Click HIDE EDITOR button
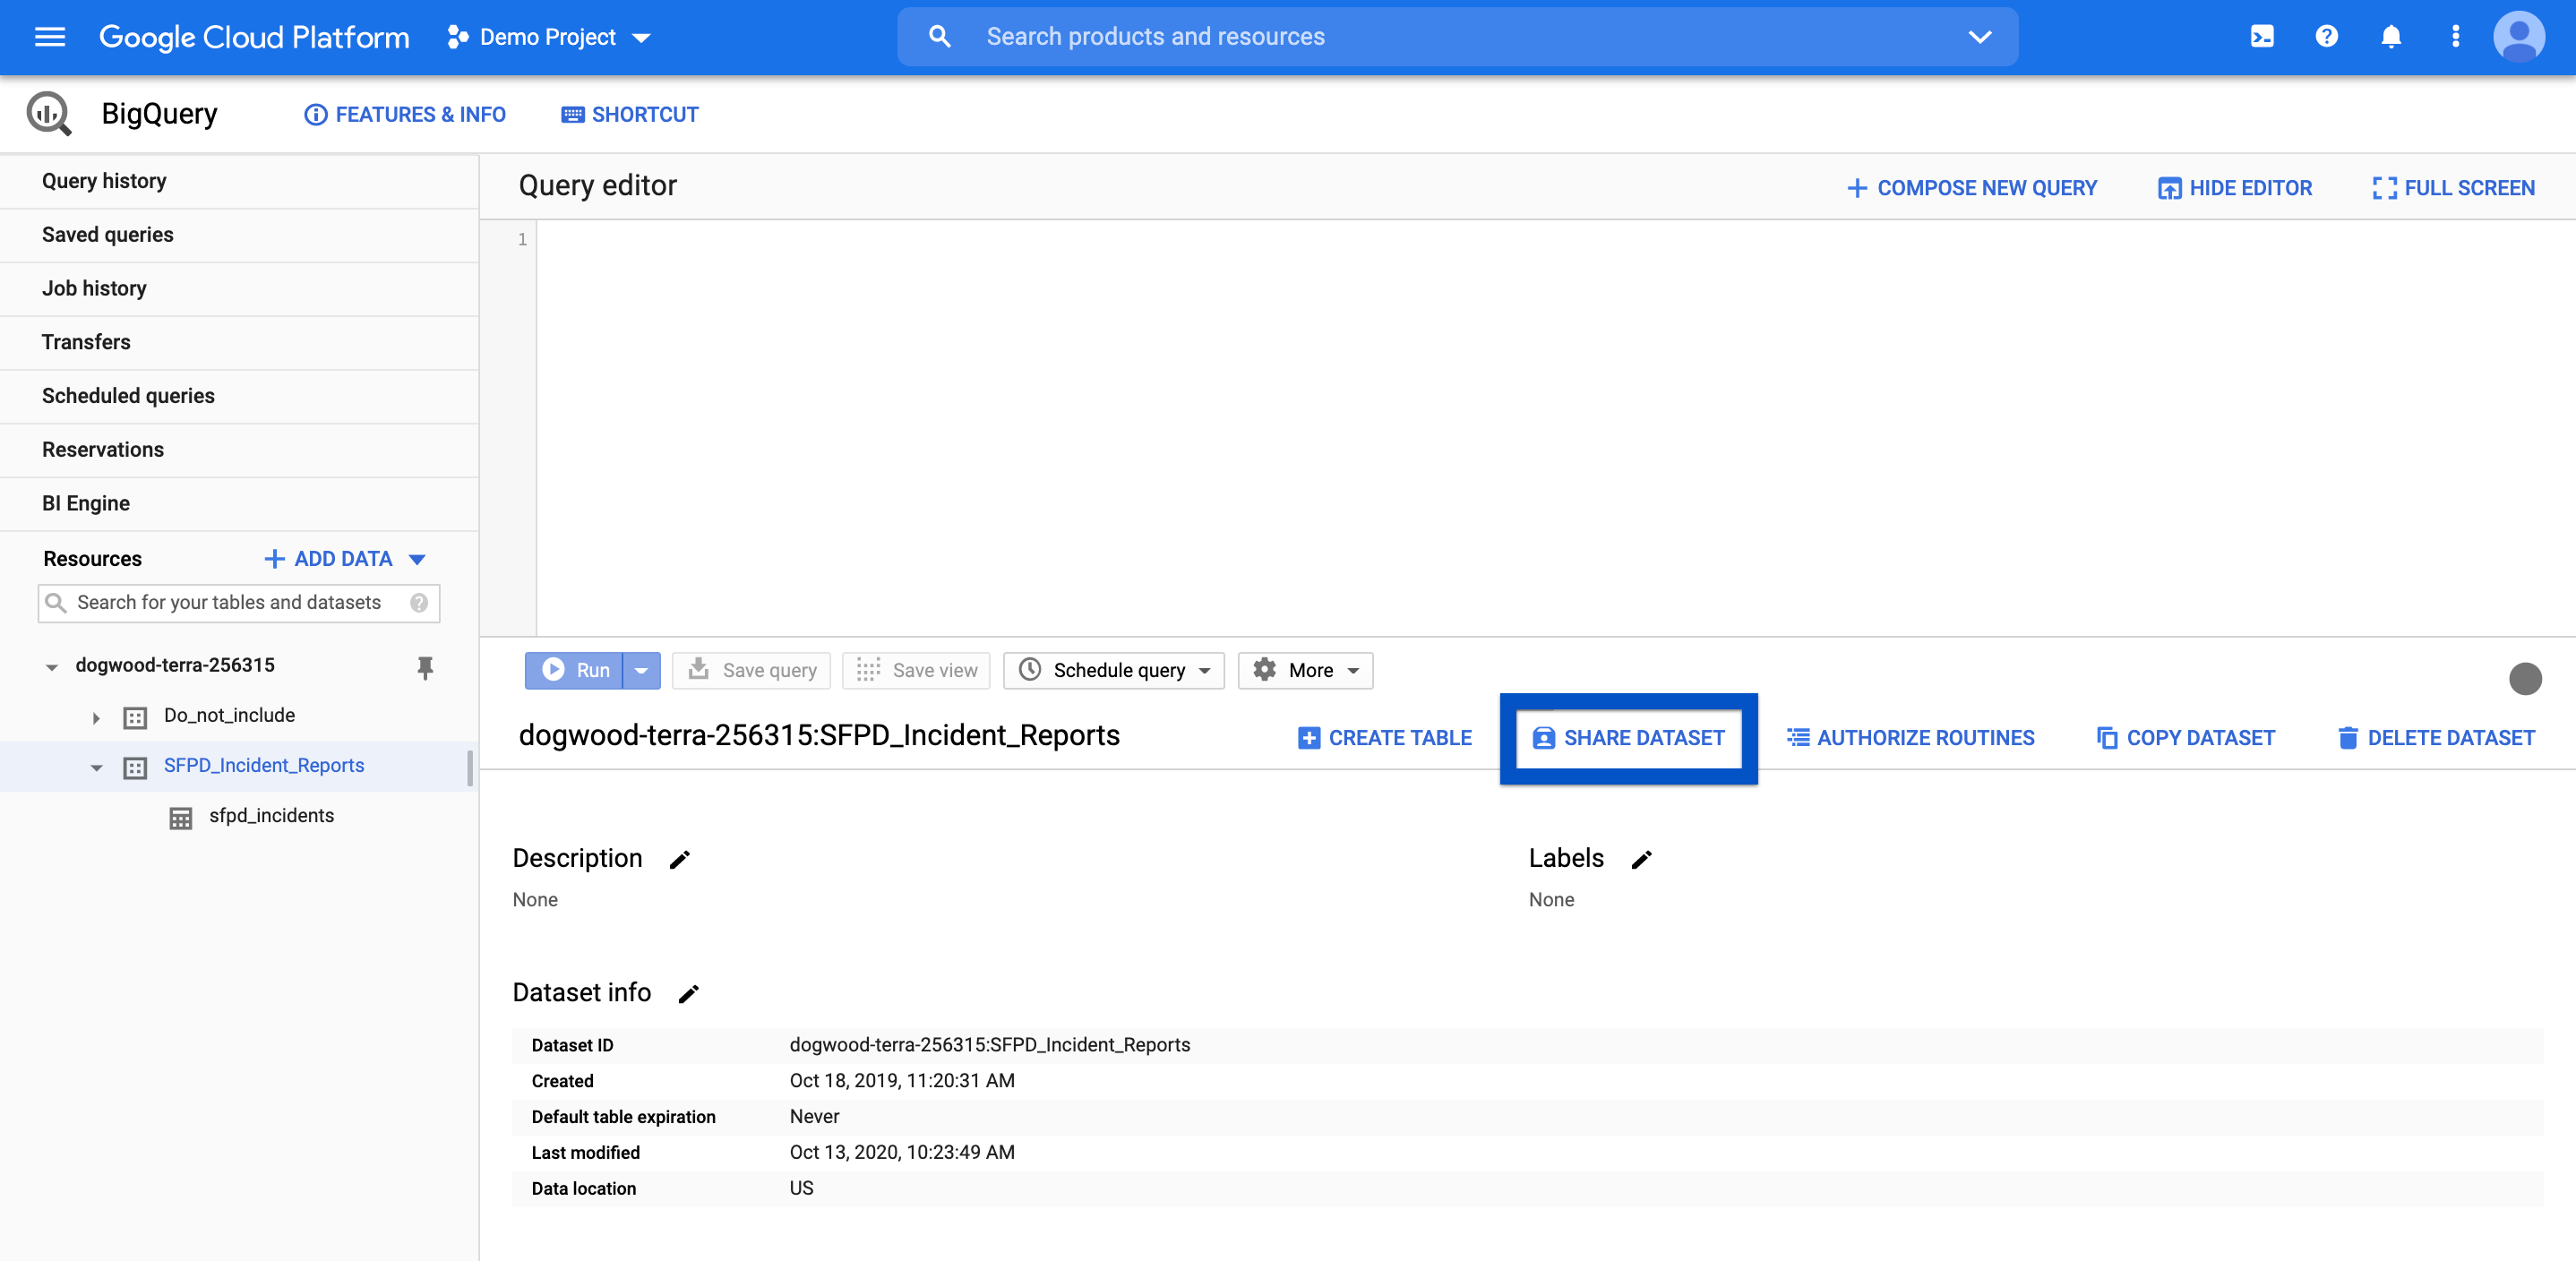Screen dimensions: 2576x1261 (2235, 188)
